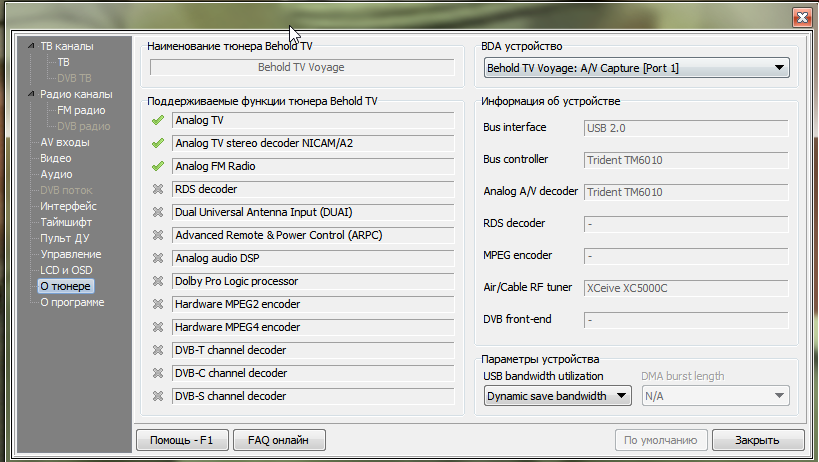Click the green checkmark beside Analog TV
819x462 pixels.
[157, 120]
